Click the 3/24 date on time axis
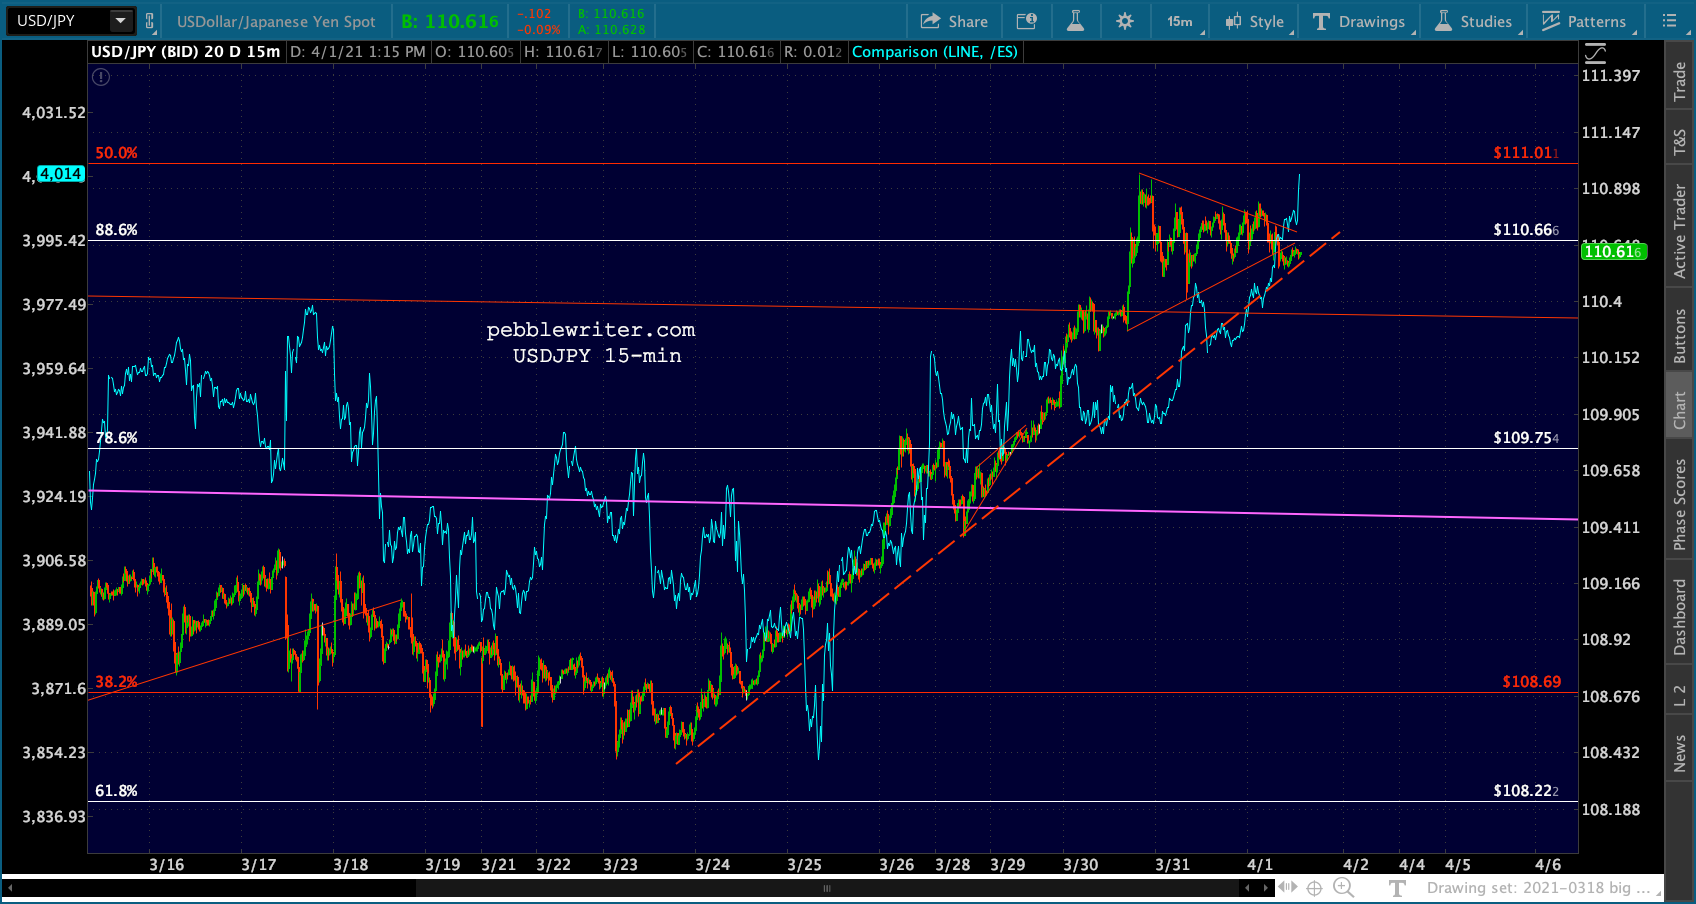This screenshot has height=904, width=1696. click(x=712, y=865)
